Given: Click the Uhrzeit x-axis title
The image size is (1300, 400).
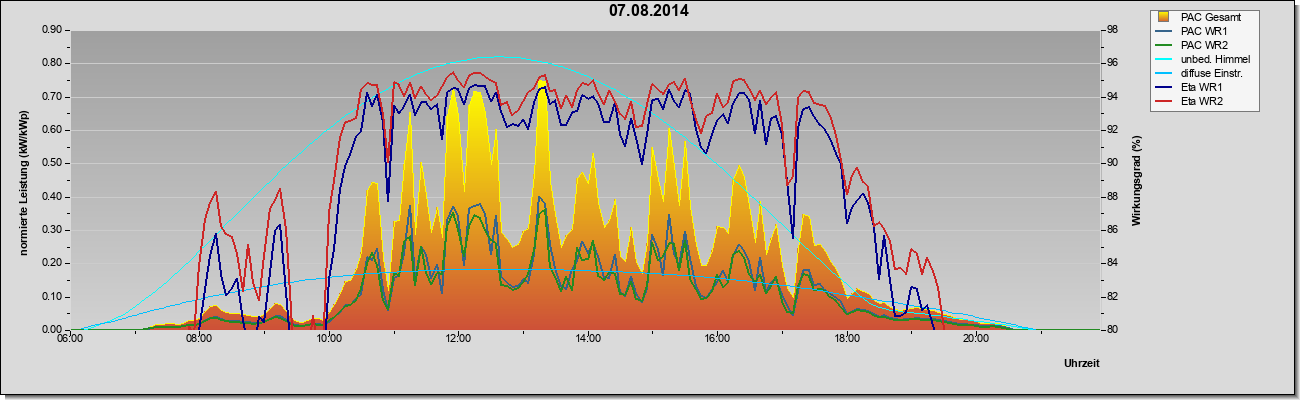Looking at the screenshot, I should tap(1084, 362).
